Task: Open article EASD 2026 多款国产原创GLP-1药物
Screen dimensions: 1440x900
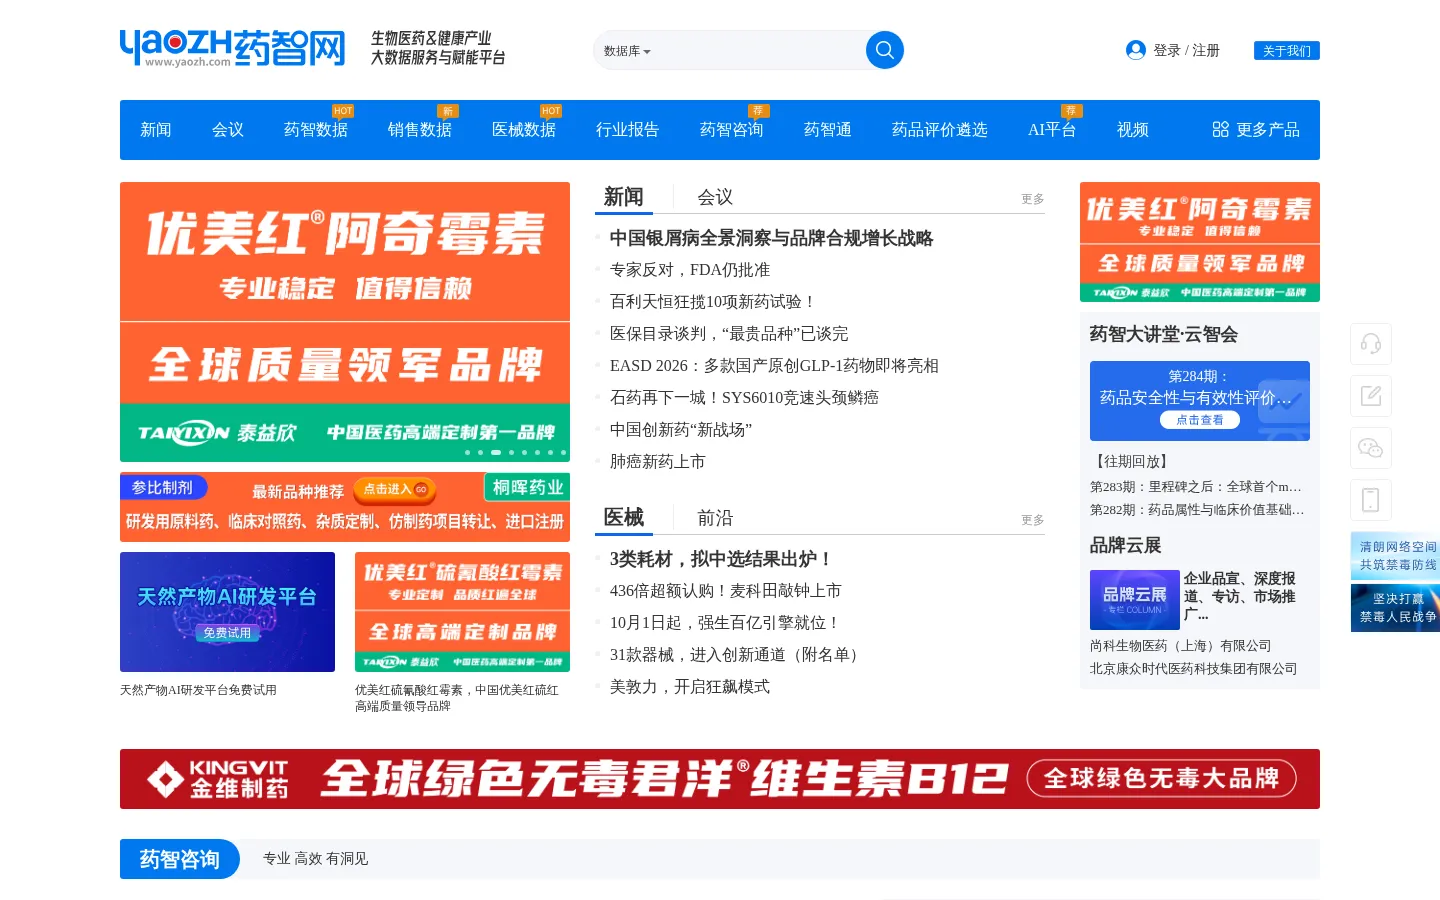Action: pos(774,366)
